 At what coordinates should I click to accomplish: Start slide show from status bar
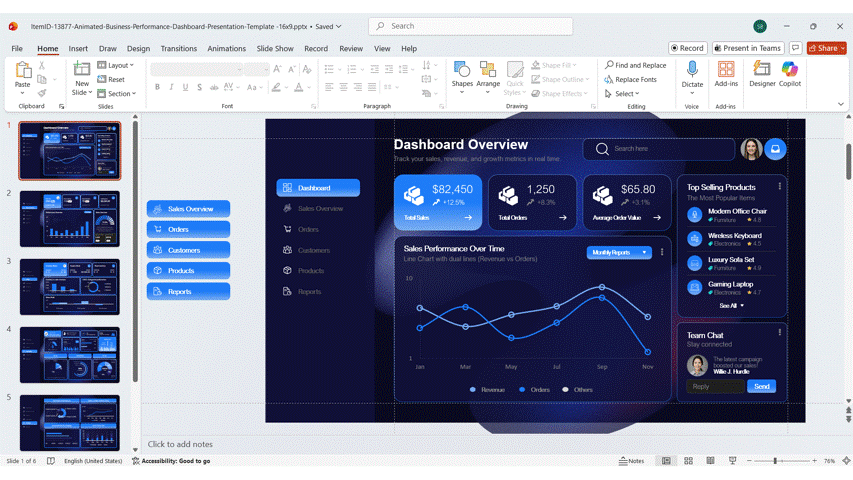click(x=732, y=461)
